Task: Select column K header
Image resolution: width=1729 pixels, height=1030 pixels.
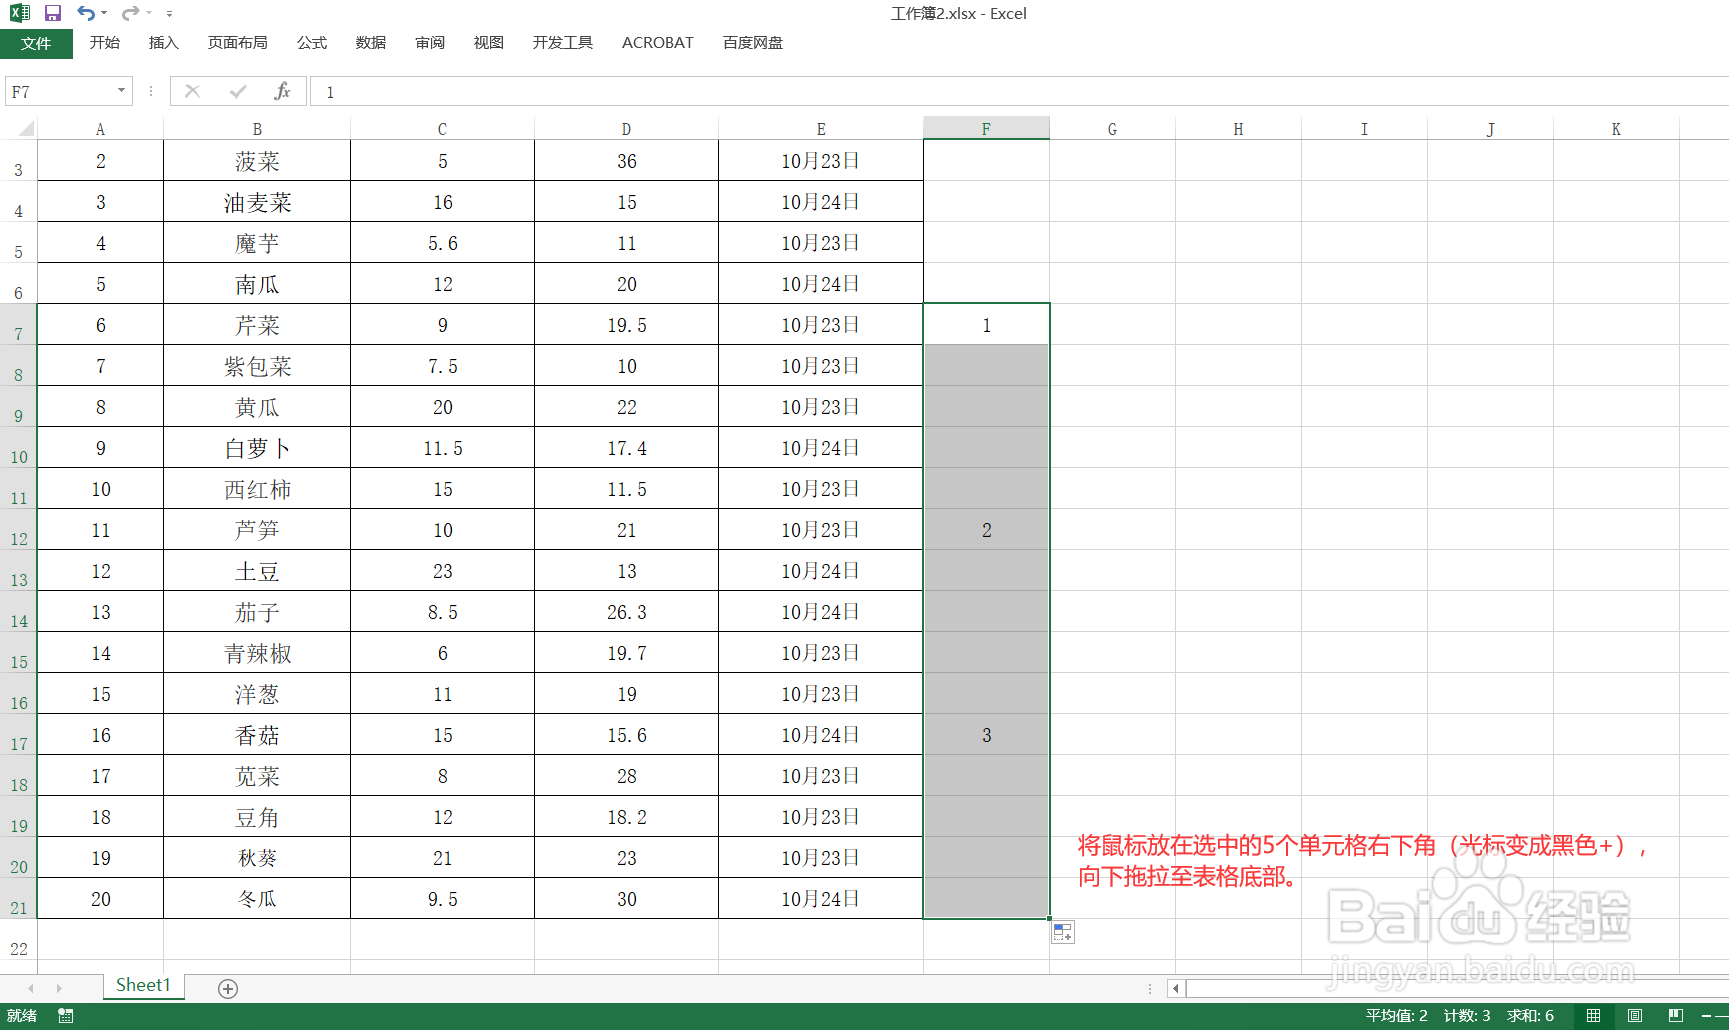Action: 1616,129
